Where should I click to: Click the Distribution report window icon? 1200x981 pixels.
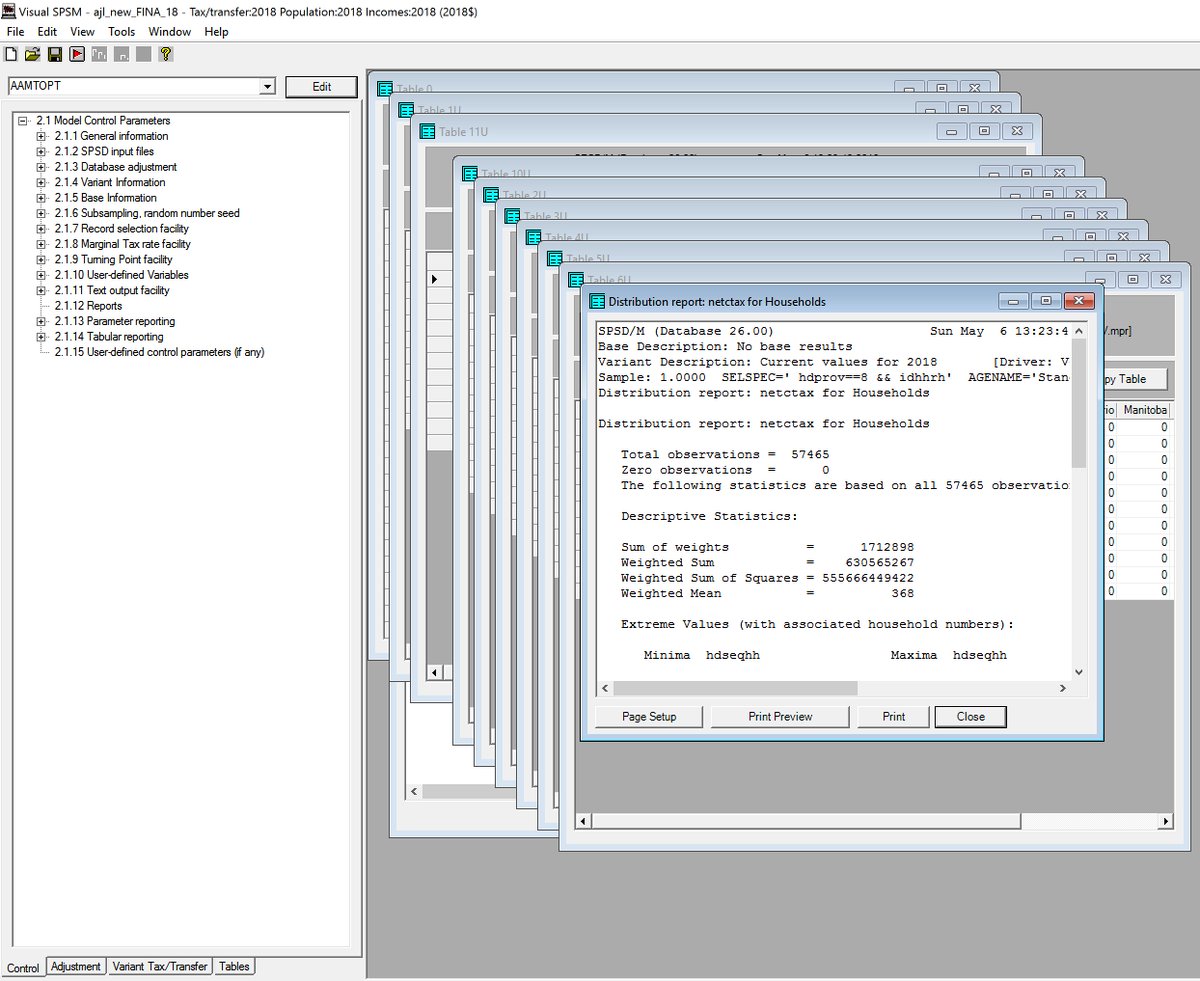click(597, 301)
